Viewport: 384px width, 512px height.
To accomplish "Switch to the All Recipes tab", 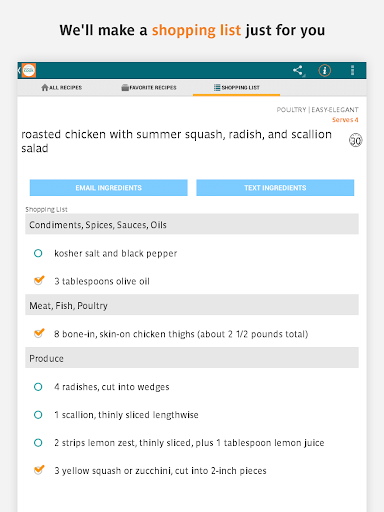I will coord(62,88).
